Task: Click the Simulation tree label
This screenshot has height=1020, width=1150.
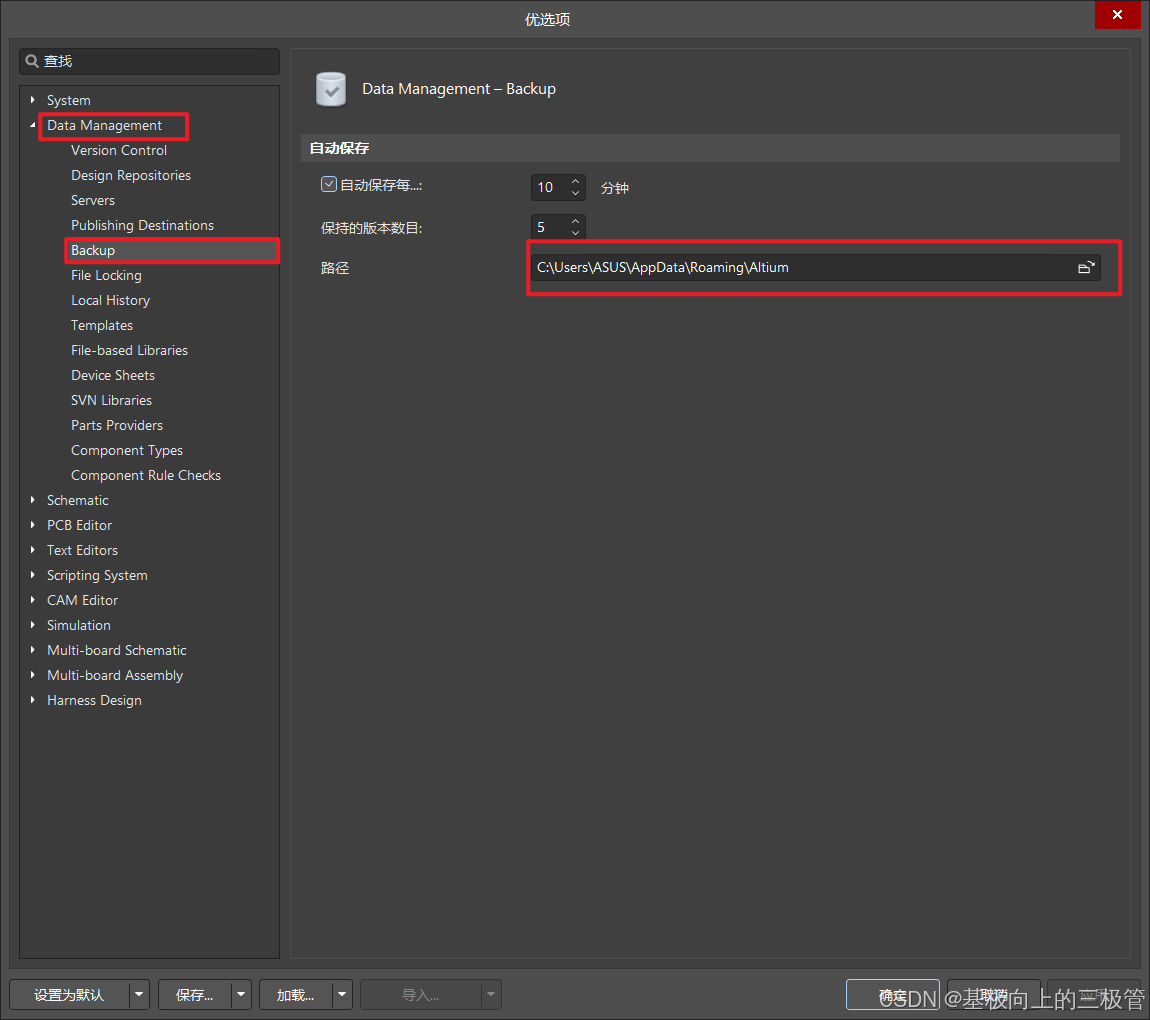Action: [x=78, y=625]
